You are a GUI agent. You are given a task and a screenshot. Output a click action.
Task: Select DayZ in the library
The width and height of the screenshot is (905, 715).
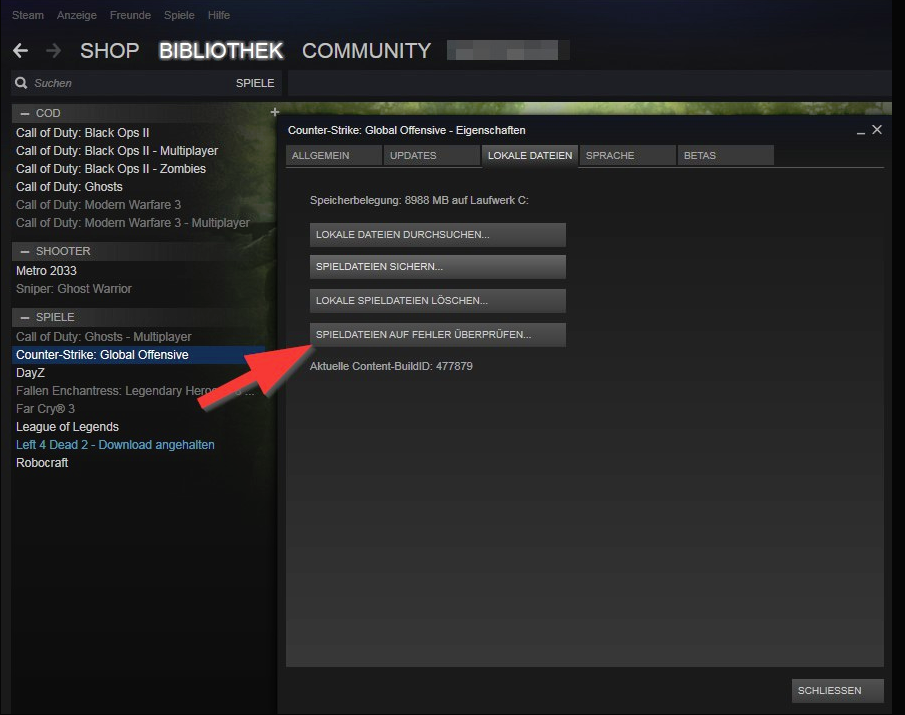coord(31,373)
